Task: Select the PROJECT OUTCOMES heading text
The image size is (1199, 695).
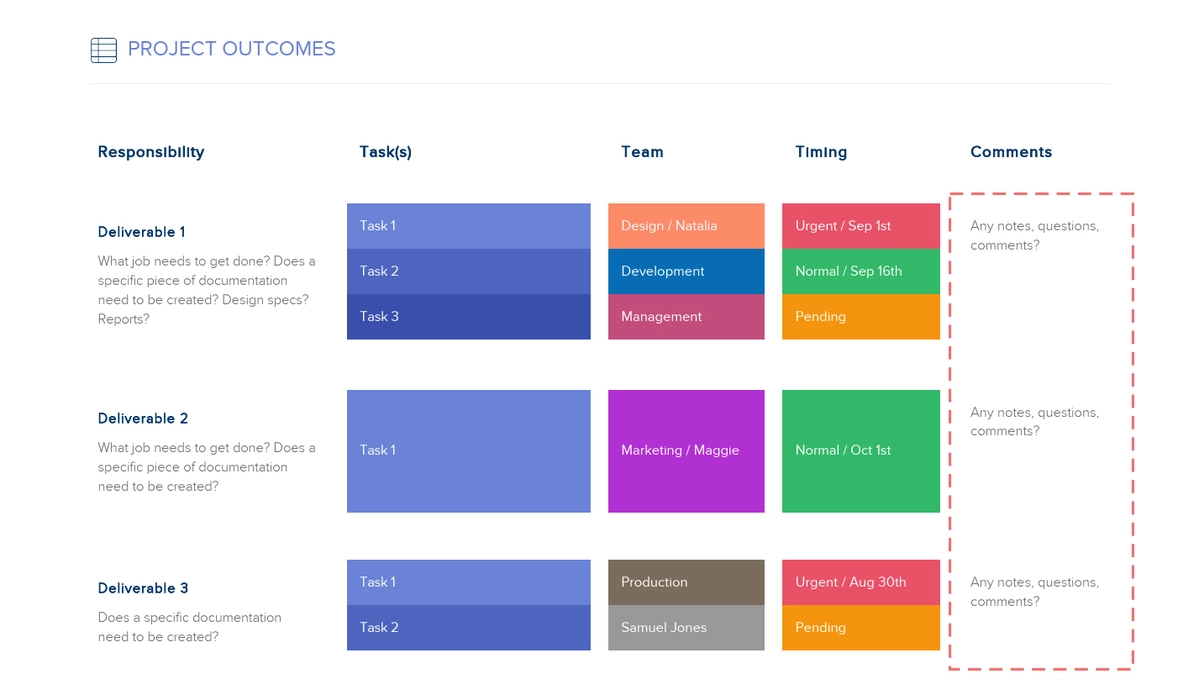Action: tap(231, 49)
